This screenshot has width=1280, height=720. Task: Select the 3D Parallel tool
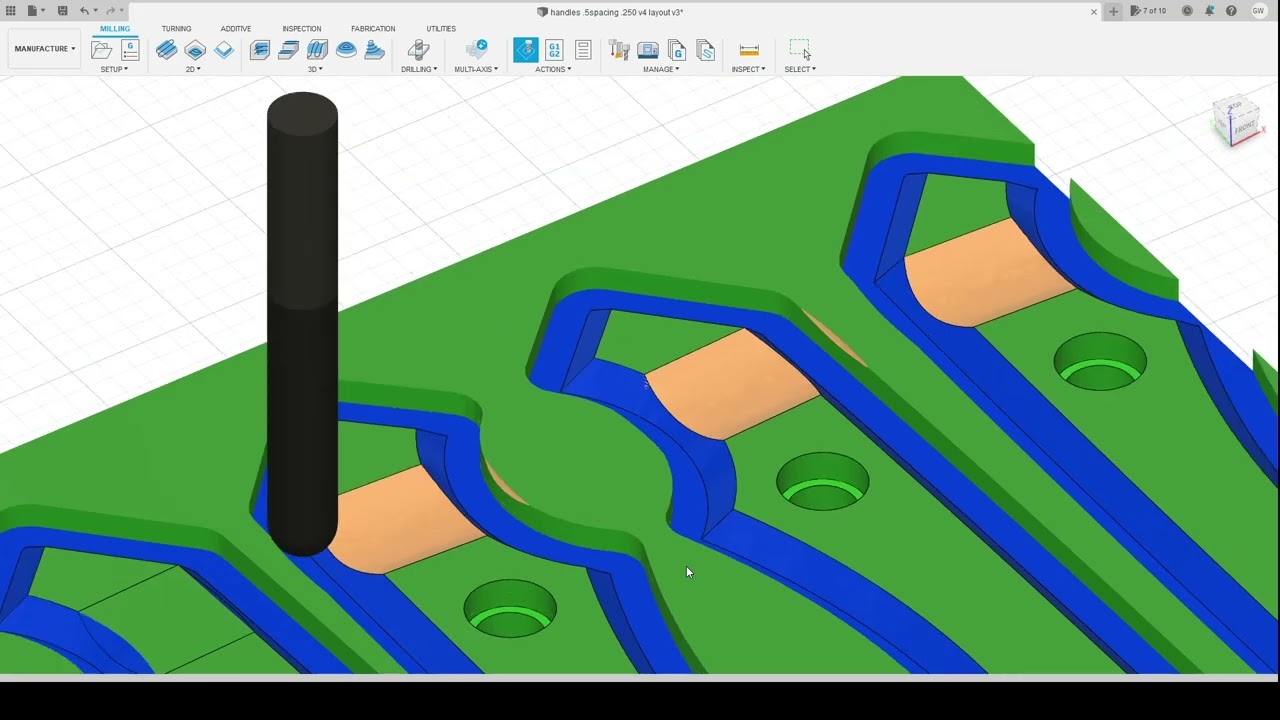point(317,50)
